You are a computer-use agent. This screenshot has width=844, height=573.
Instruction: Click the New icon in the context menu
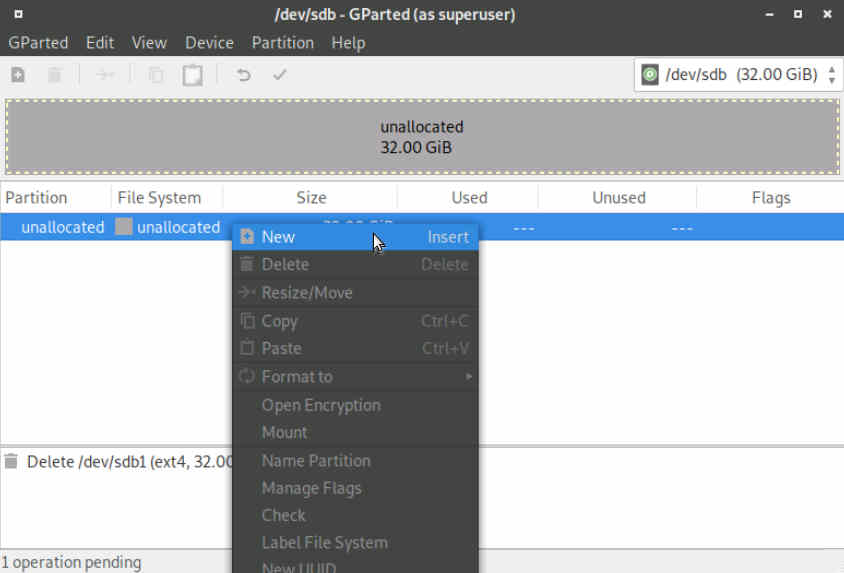[x=247, y=236]
